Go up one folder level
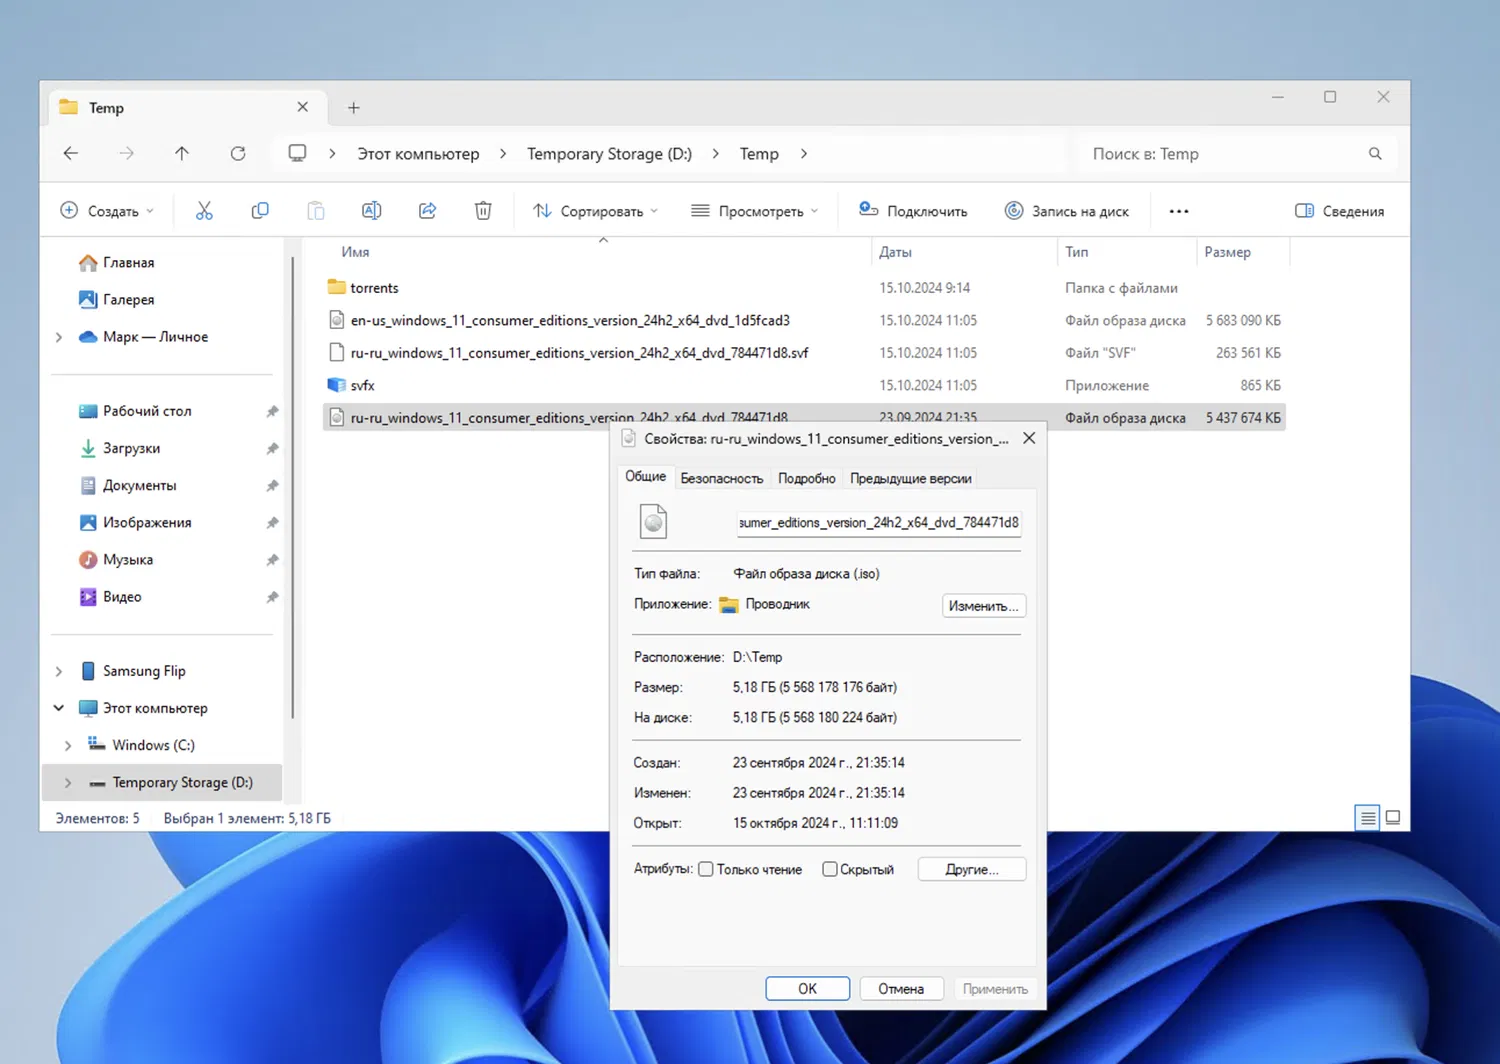Image resolution: width=1500 pixels, height=1064 pixels. click(x=182, y=154)
